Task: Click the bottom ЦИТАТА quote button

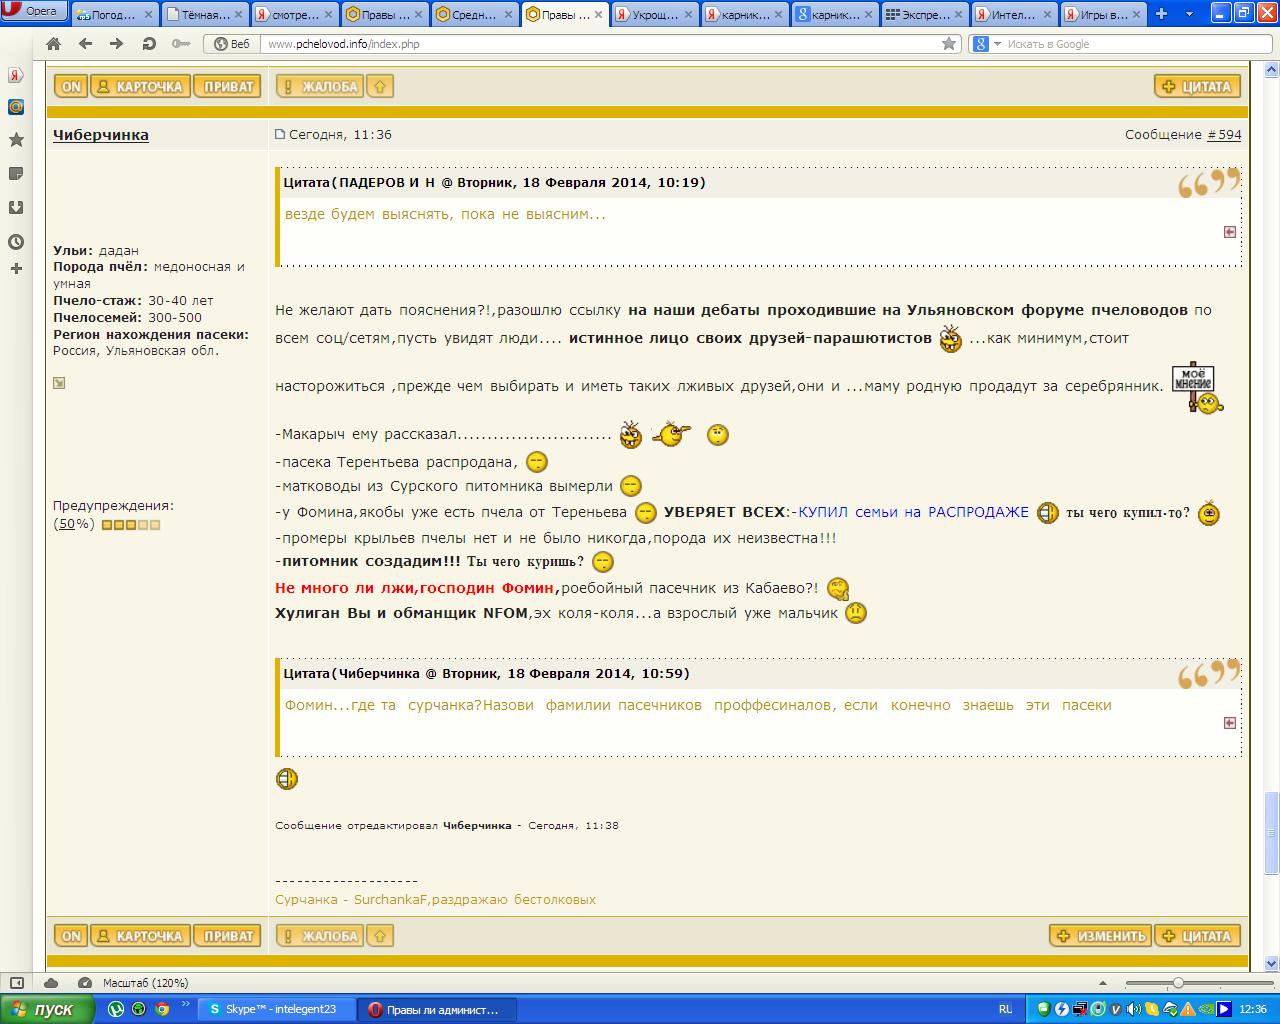Action: coord(1197,936)
